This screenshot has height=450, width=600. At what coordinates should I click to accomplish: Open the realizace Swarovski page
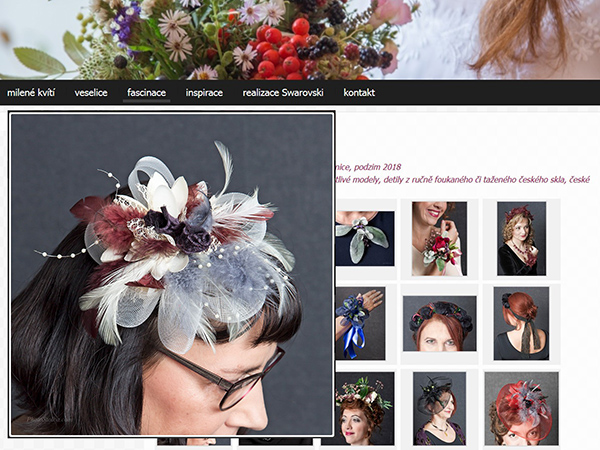pyautogui.click(x=283, y=93)
